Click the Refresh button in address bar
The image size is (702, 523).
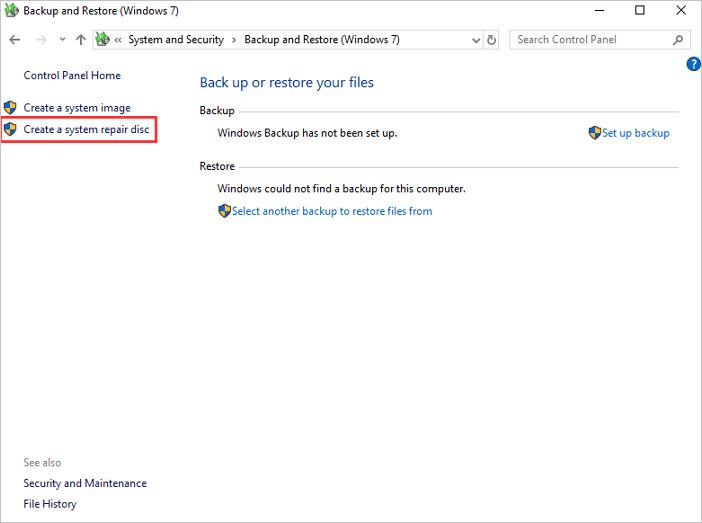tap(491, 40)
